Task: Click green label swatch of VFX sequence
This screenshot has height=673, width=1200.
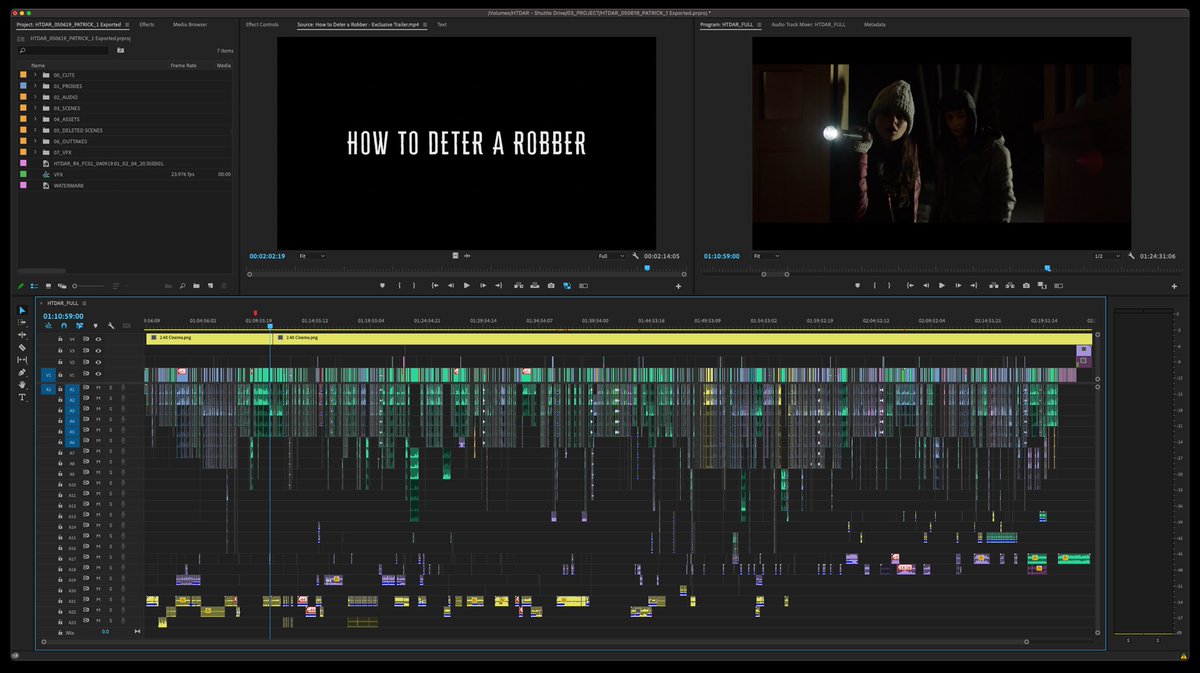Action: 23,174
